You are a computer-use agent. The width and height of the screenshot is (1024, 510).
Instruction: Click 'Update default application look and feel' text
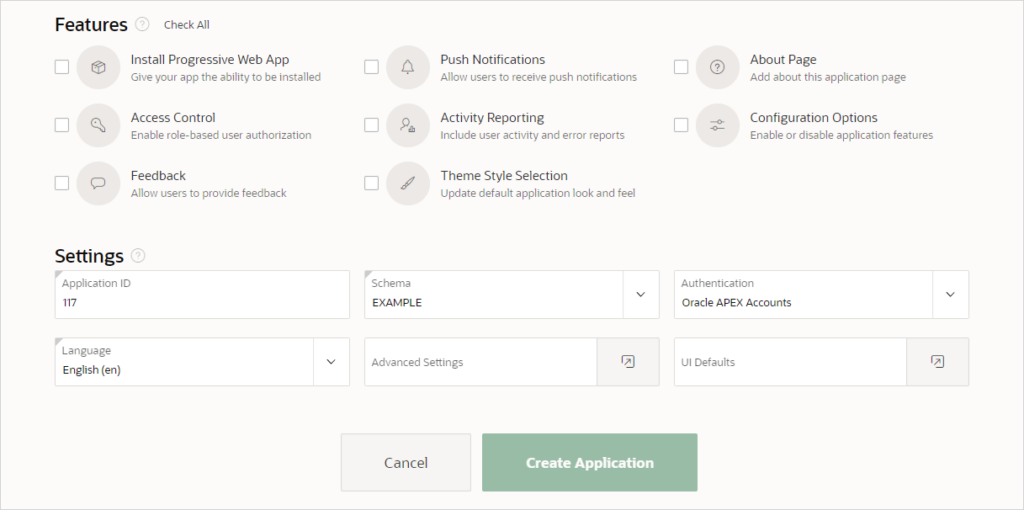(x=537, y=193)
